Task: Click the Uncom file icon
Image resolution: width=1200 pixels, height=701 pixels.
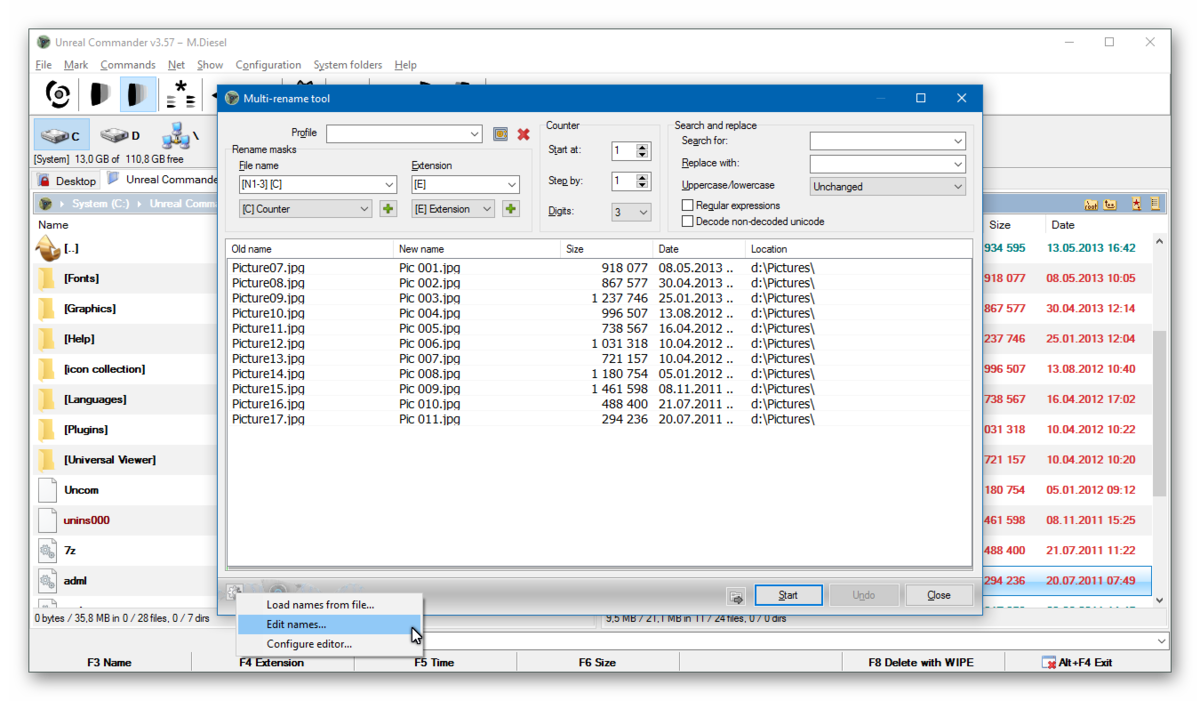Action: pos(47,490)
